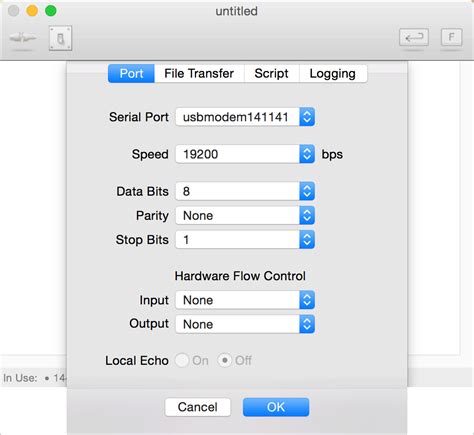Switch to the File Transfer tab
474x435 pixels.
pos(199,73)
